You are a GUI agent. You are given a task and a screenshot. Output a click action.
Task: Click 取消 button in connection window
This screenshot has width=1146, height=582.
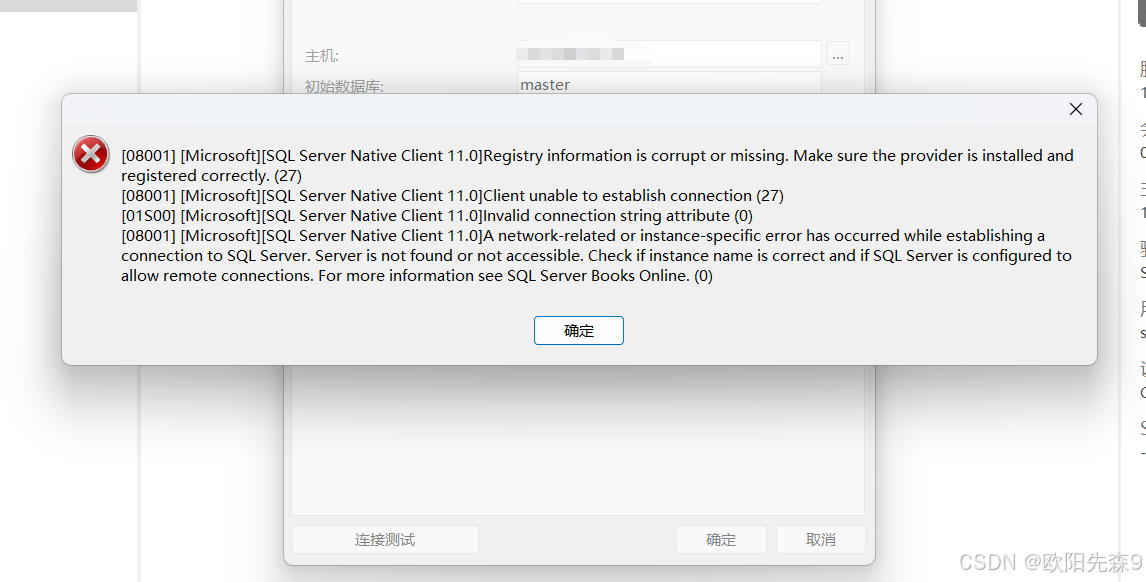(820, 540)
